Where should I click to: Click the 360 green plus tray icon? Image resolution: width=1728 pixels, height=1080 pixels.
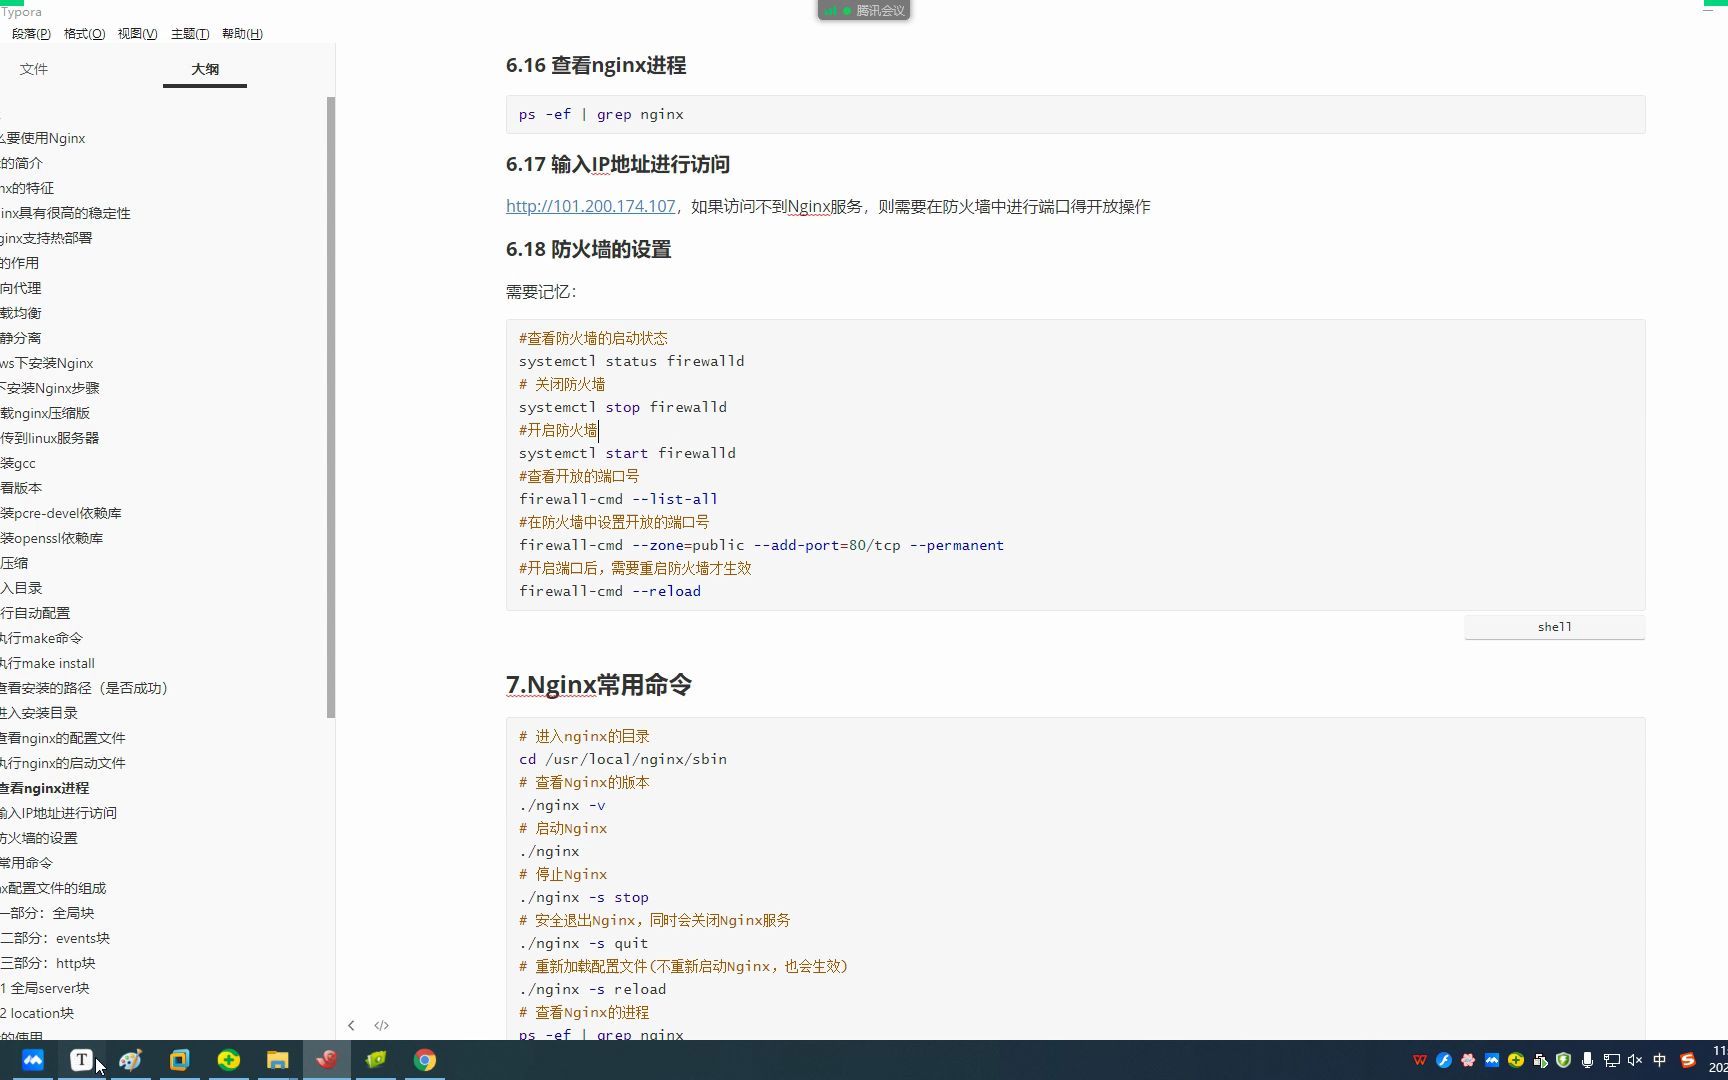tap(1516, 1060)
